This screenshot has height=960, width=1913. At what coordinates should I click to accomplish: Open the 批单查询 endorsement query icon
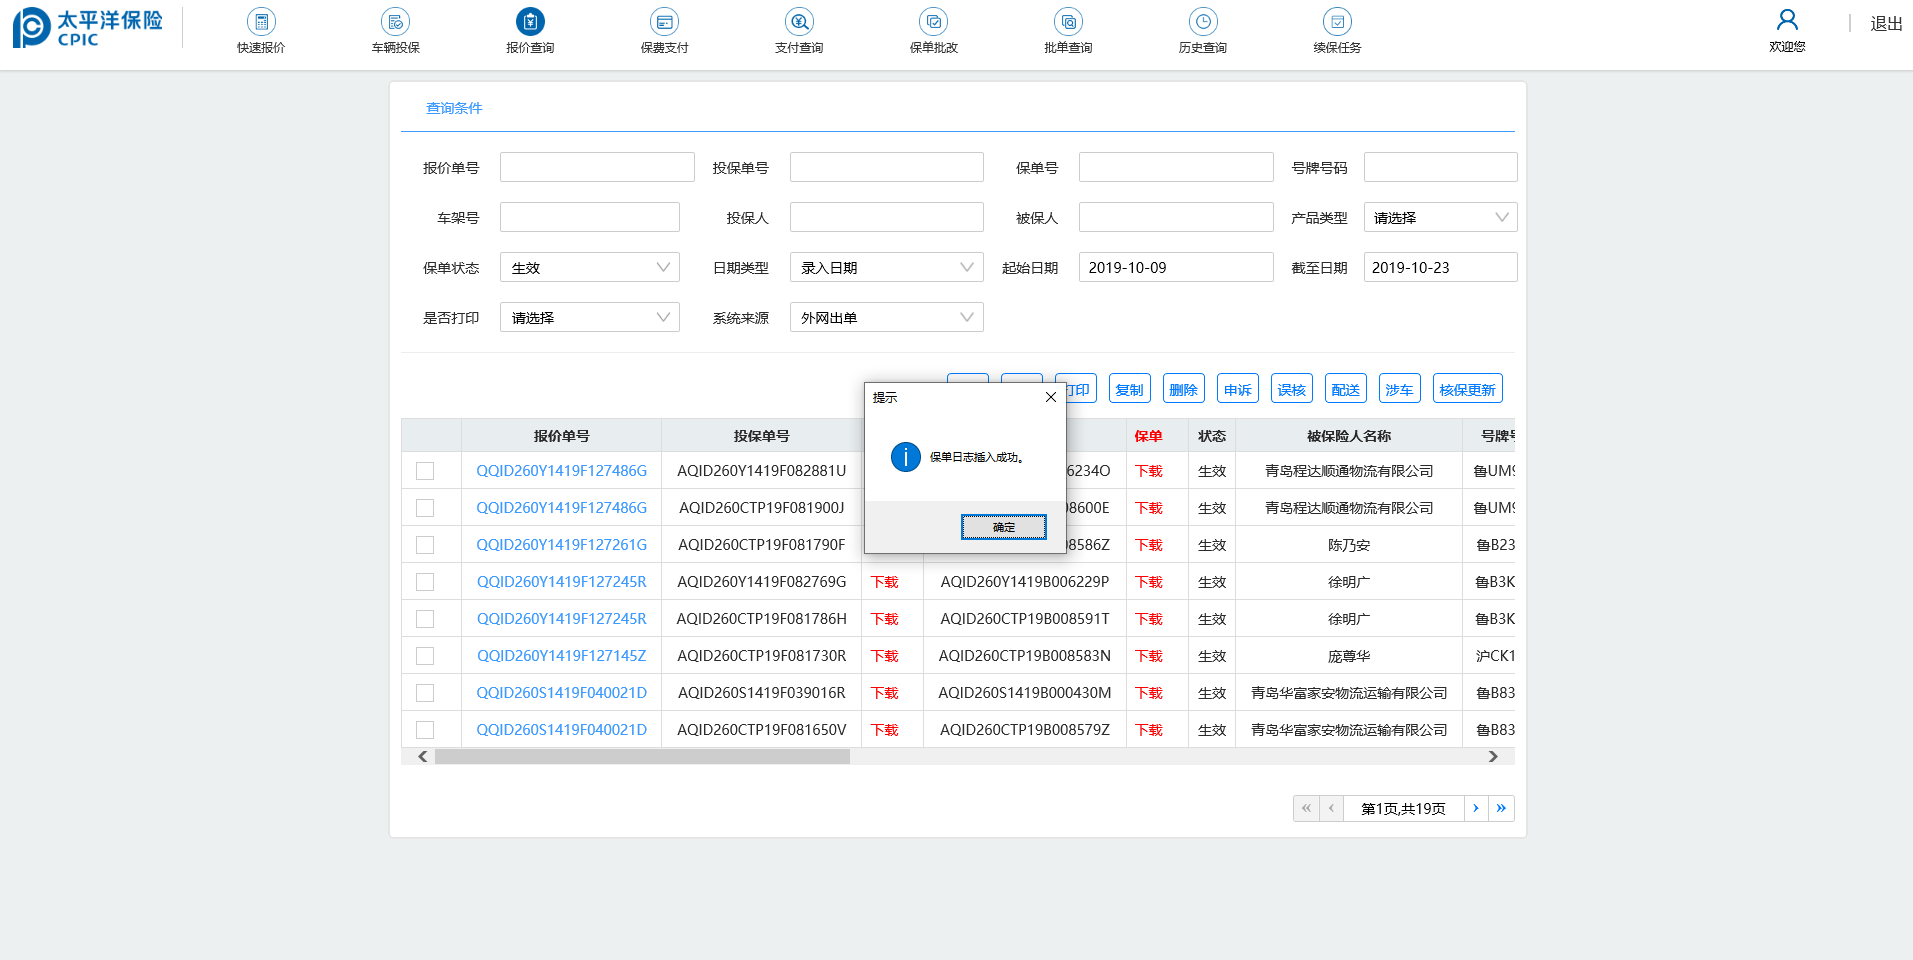tap(1068, 22)
